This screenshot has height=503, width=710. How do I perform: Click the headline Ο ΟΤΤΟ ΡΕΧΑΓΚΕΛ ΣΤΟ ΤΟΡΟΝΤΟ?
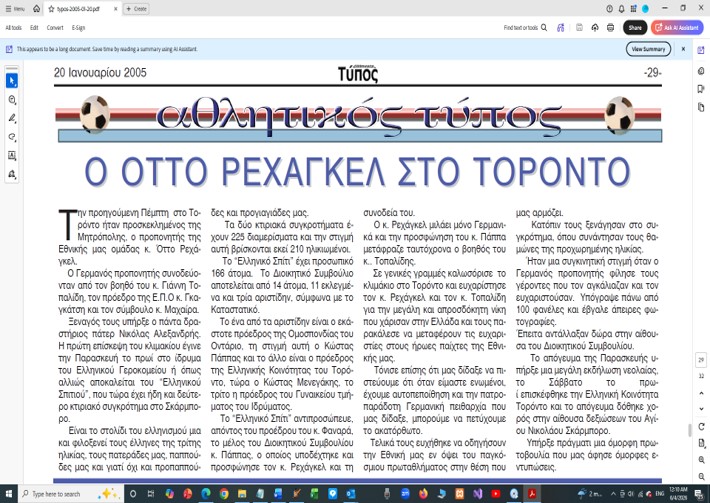[x=357, y=172]
